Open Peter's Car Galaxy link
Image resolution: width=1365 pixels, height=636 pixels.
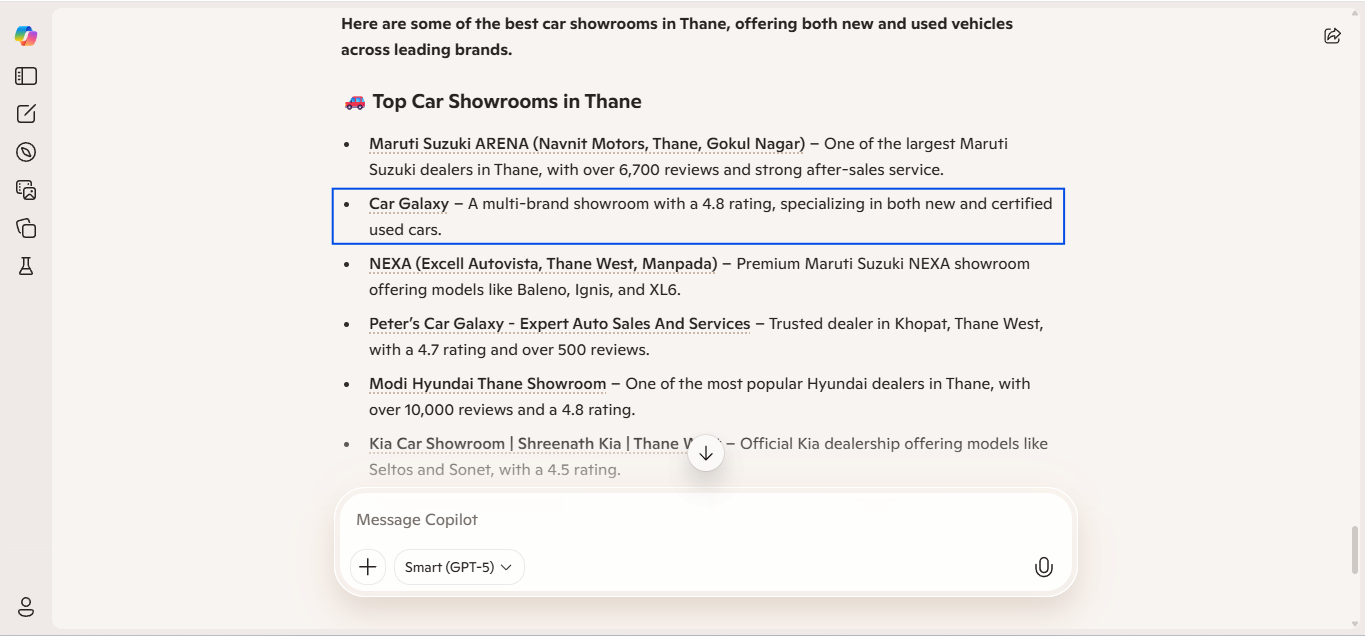point(559,323)
